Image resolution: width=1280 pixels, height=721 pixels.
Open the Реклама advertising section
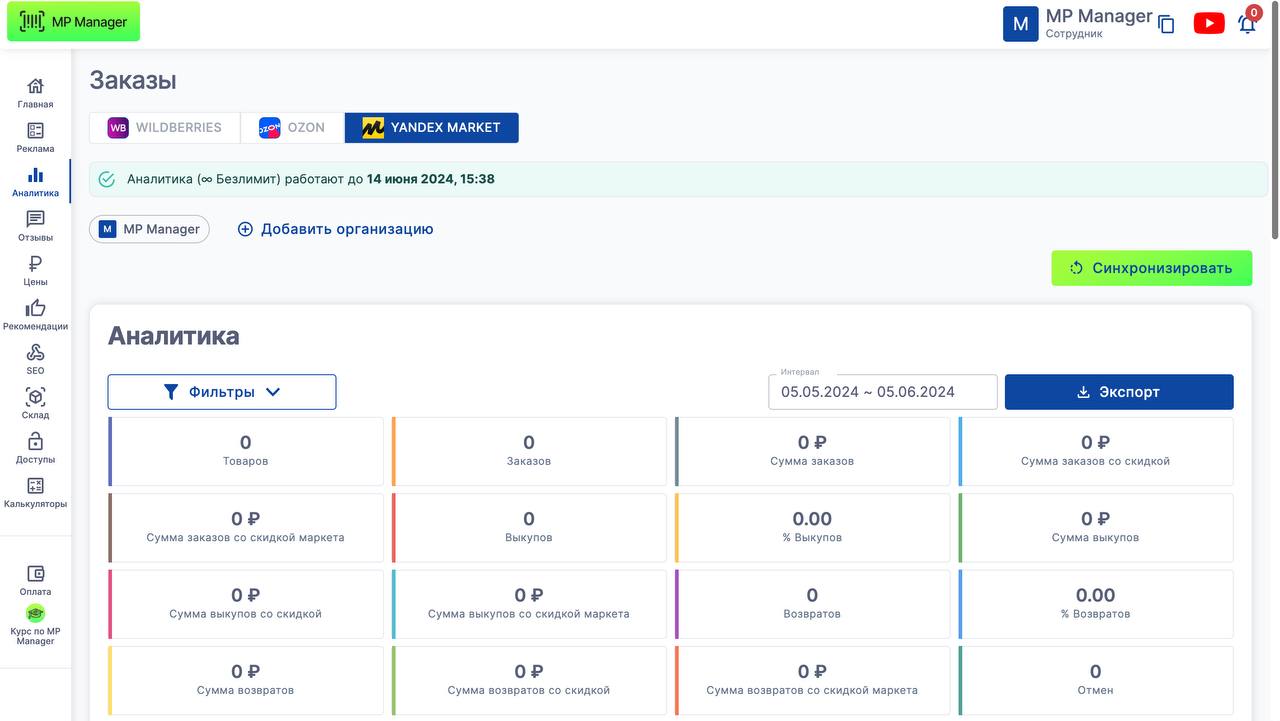35,137
